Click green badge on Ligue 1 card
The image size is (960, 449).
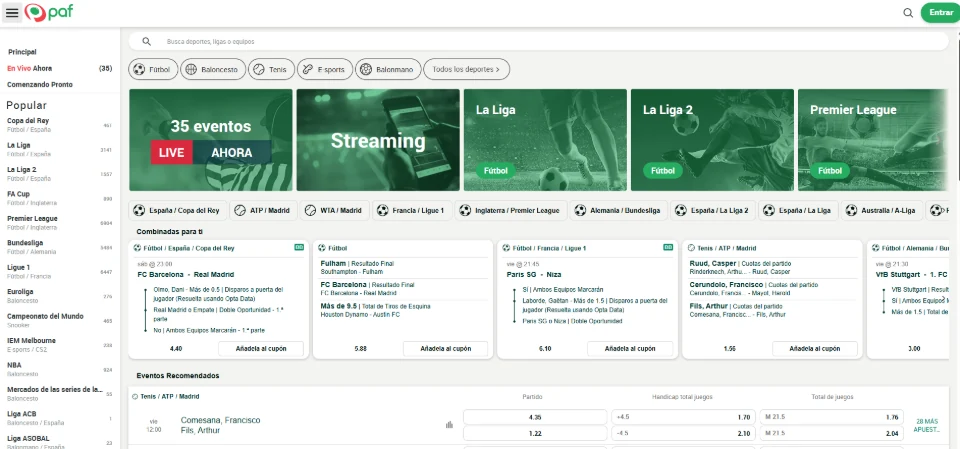point(668,247)
